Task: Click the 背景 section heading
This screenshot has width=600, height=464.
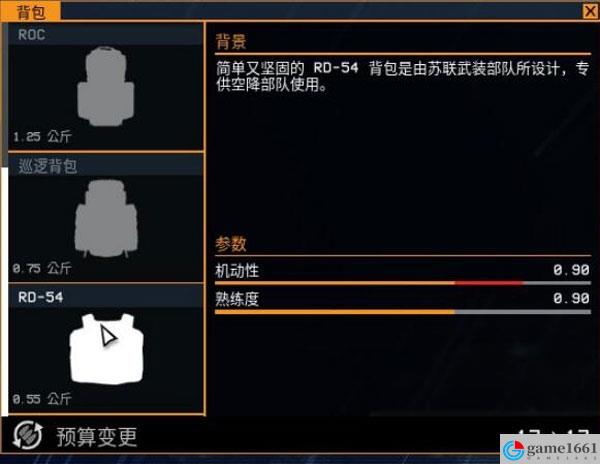Action: pyautogui.click(x=231, y=41)
